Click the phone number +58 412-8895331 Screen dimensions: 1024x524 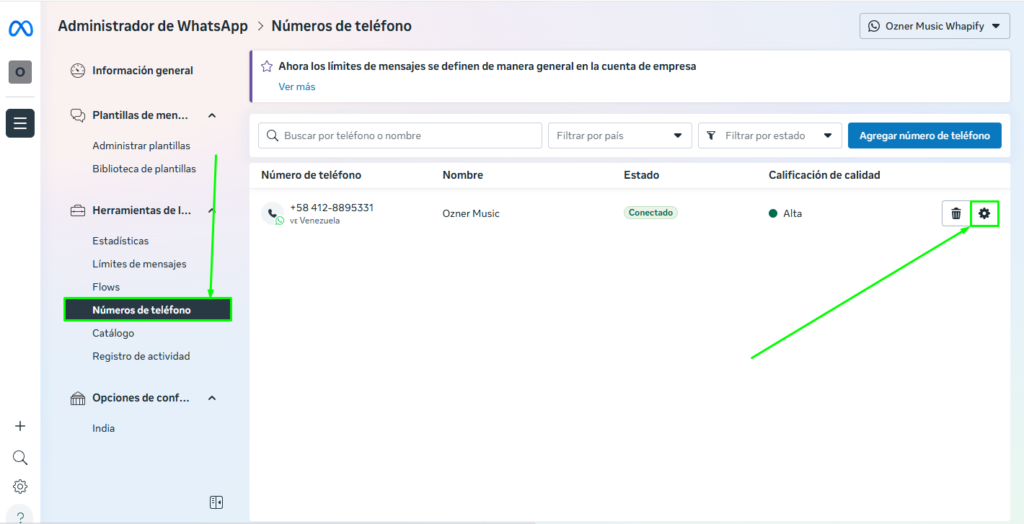332,208
